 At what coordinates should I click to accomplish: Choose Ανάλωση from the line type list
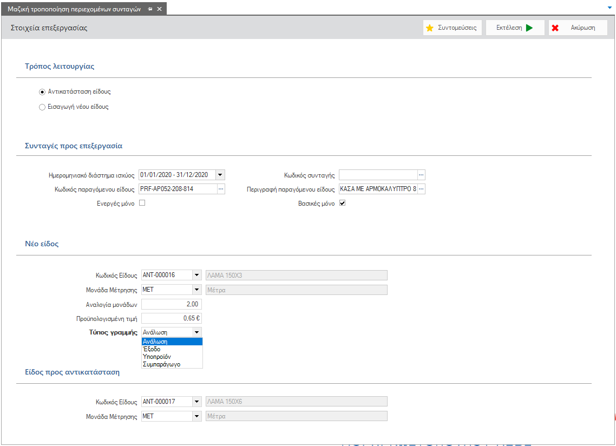click(172, 341)
